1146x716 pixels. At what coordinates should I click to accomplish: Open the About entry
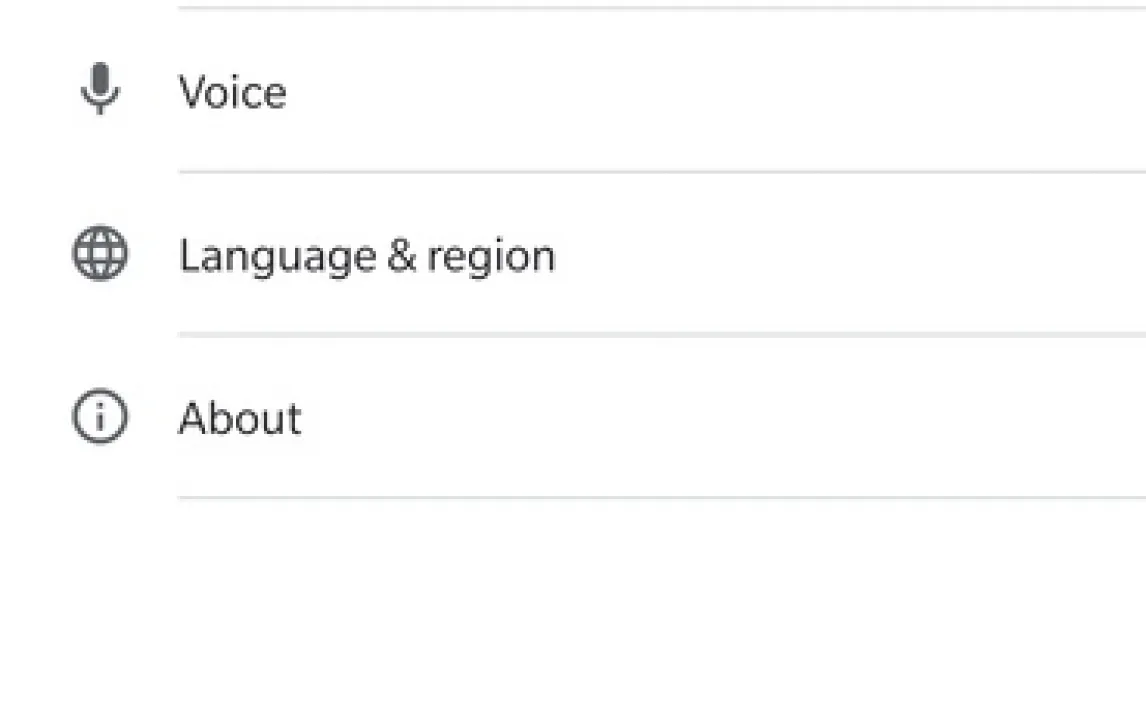pyautogui.click(x=239, y=418)
